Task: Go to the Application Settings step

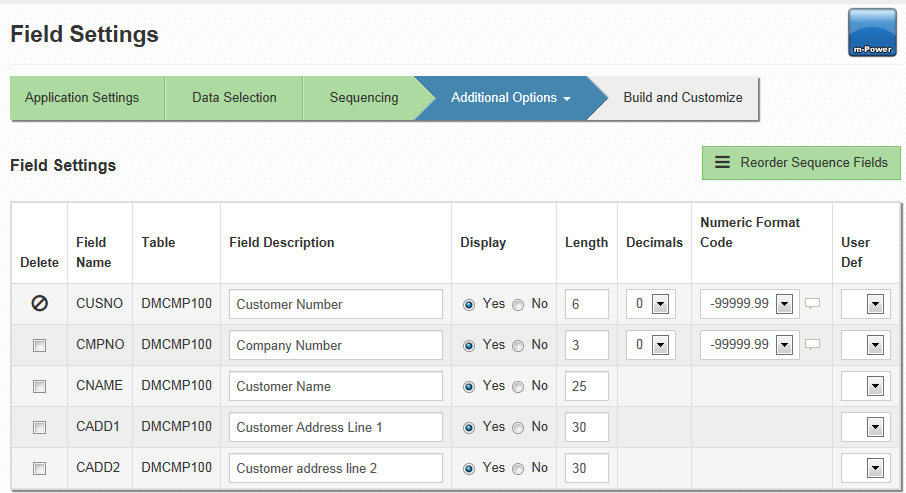Action: [82, 98]
